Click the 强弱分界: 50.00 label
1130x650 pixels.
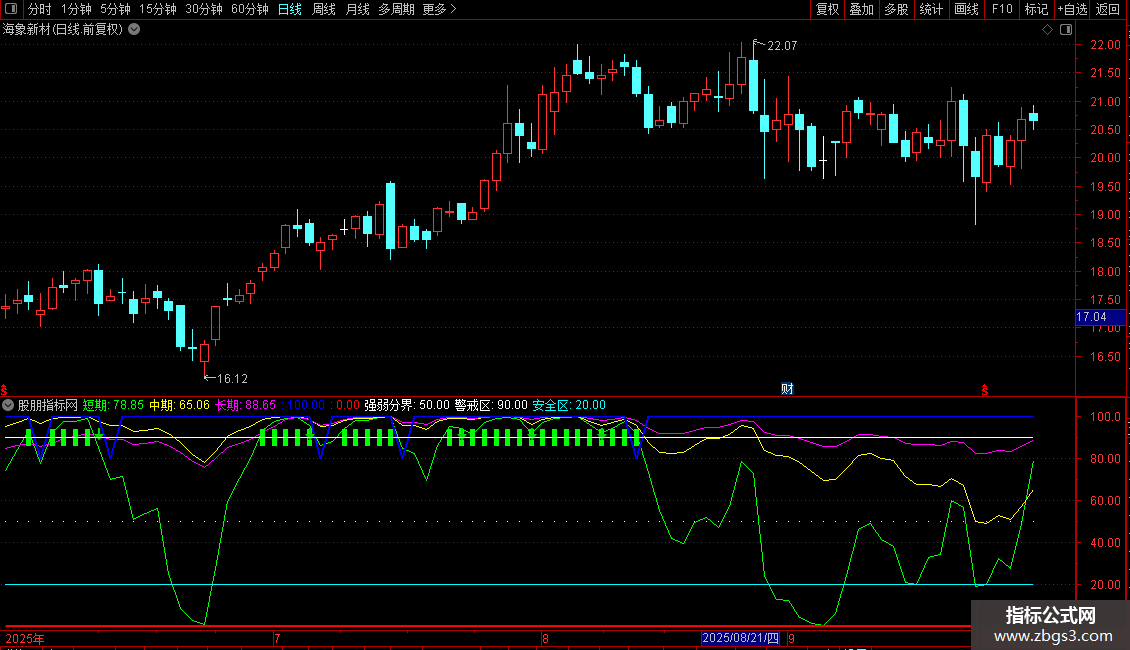click(x=406, y=405)
